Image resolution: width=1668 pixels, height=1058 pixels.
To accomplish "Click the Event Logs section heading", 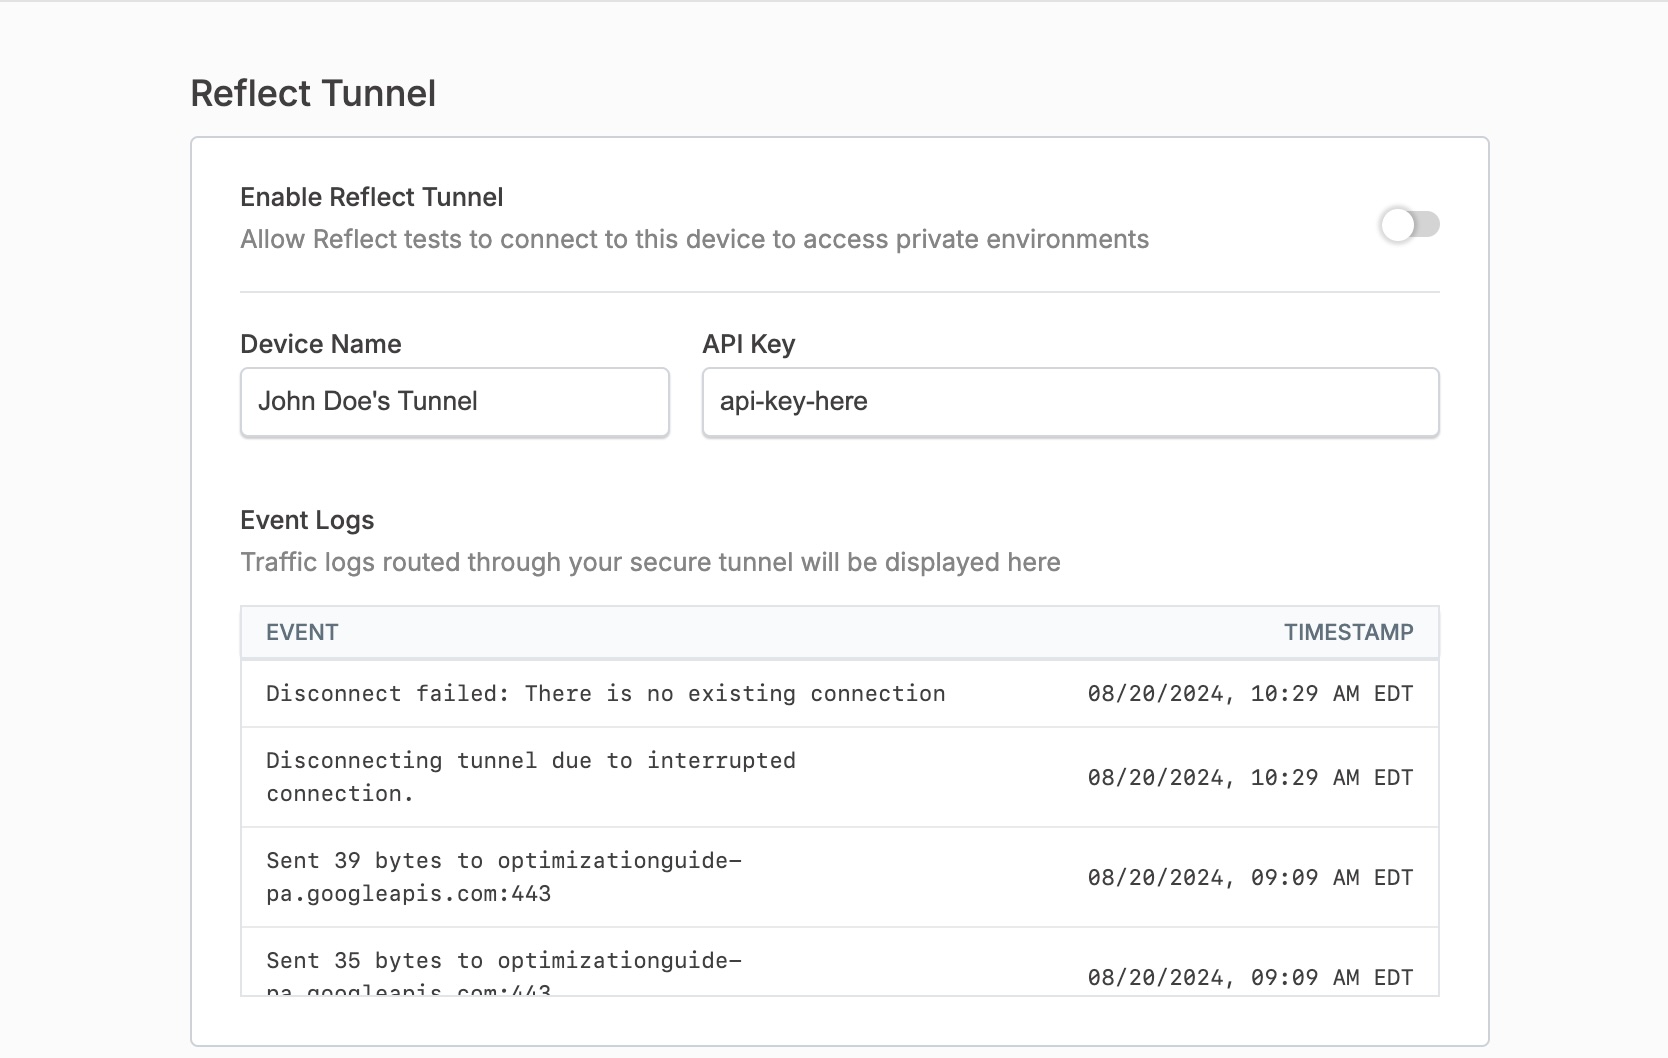I will tap(306, 520).
